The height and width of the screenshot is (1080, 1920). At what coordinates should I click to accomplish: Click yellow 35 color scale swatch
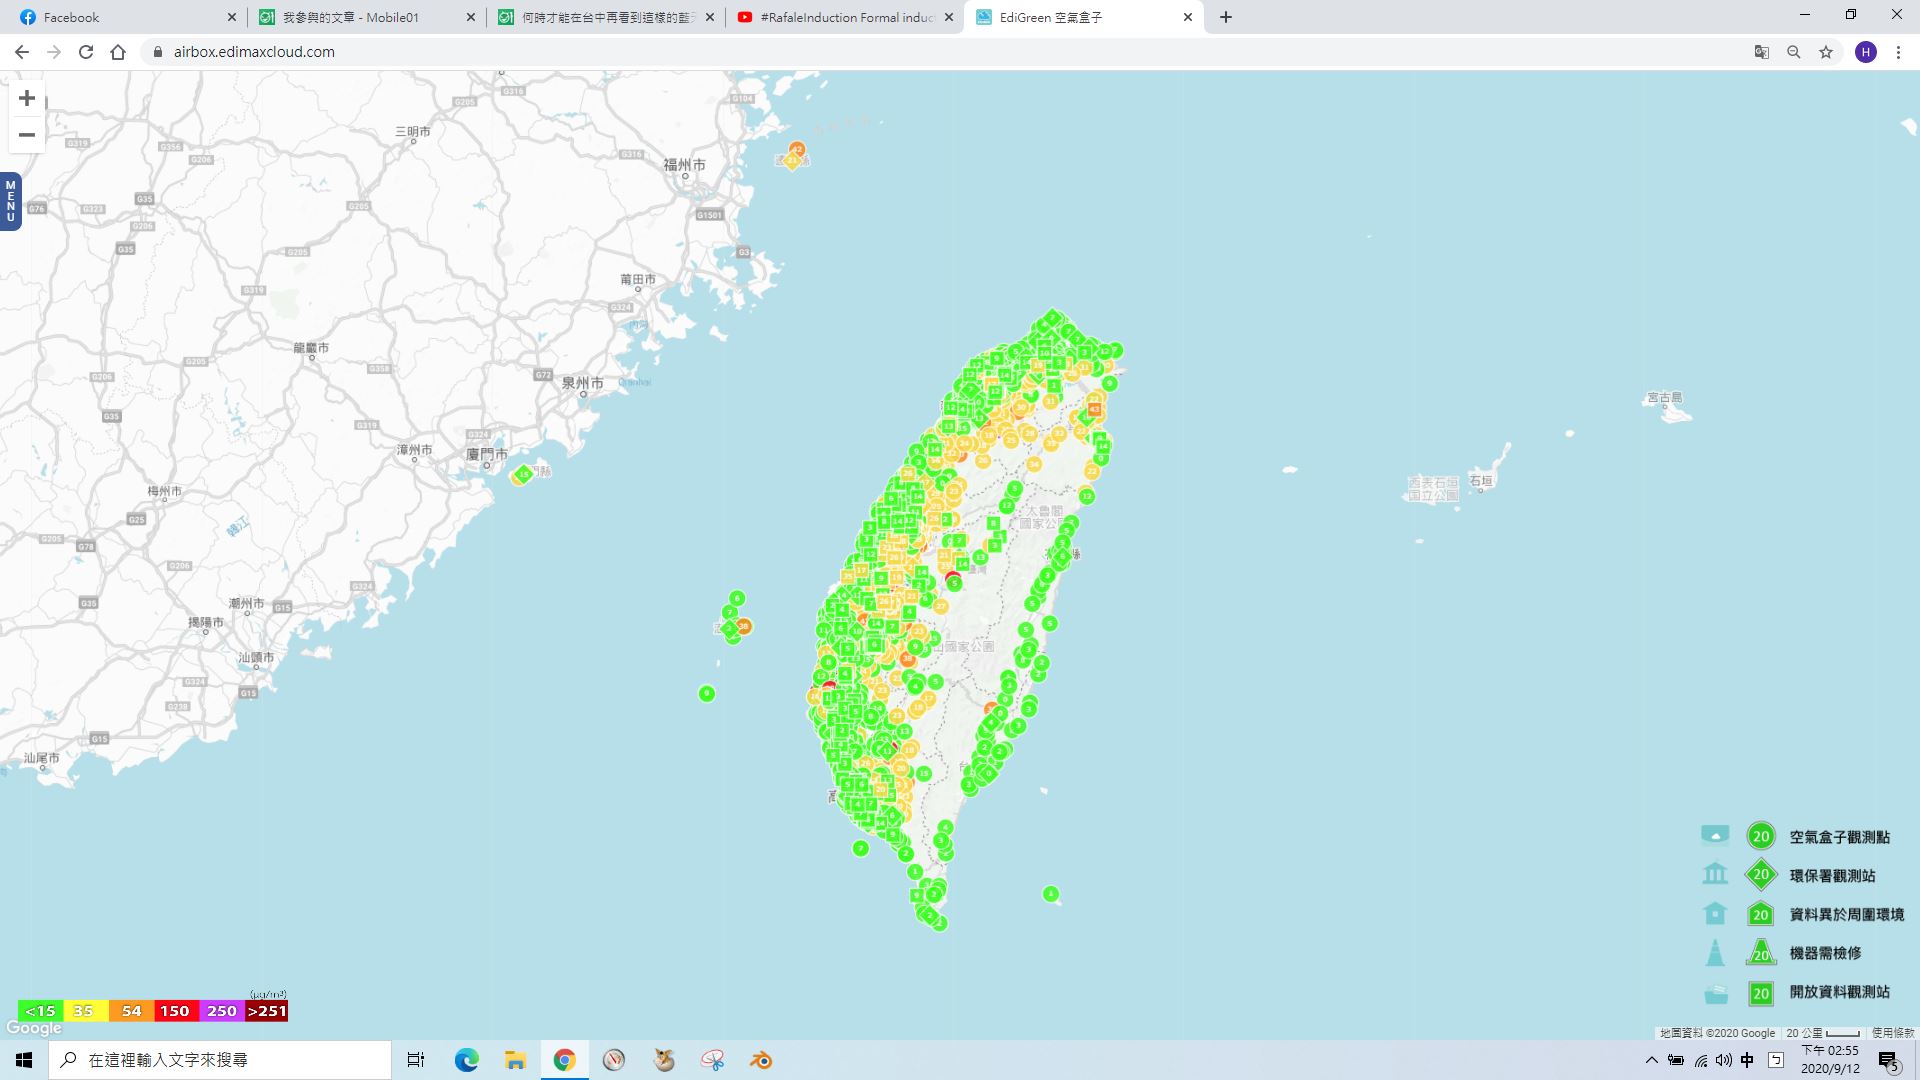pyautogui.click(x=85, y=1011)
